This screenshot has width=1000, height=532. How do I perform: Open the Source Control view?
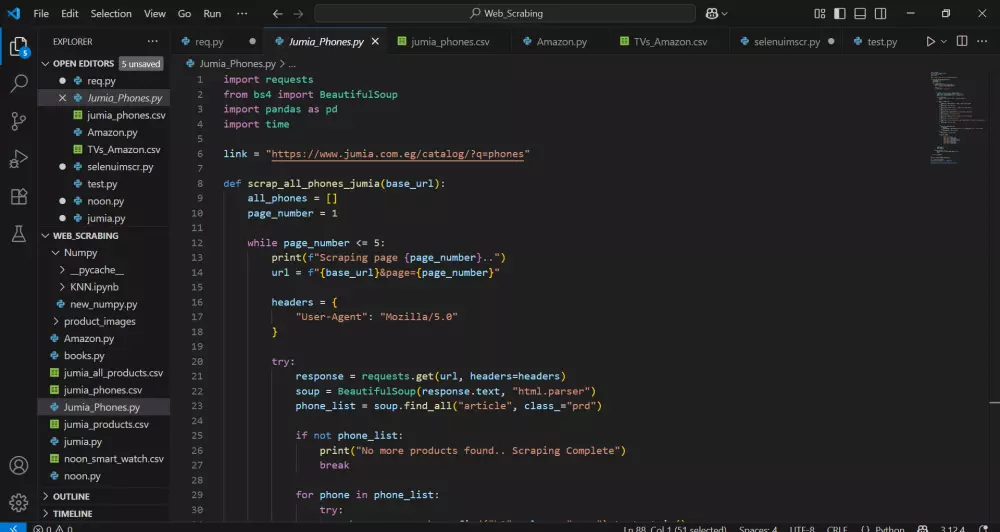coord(18,121)
